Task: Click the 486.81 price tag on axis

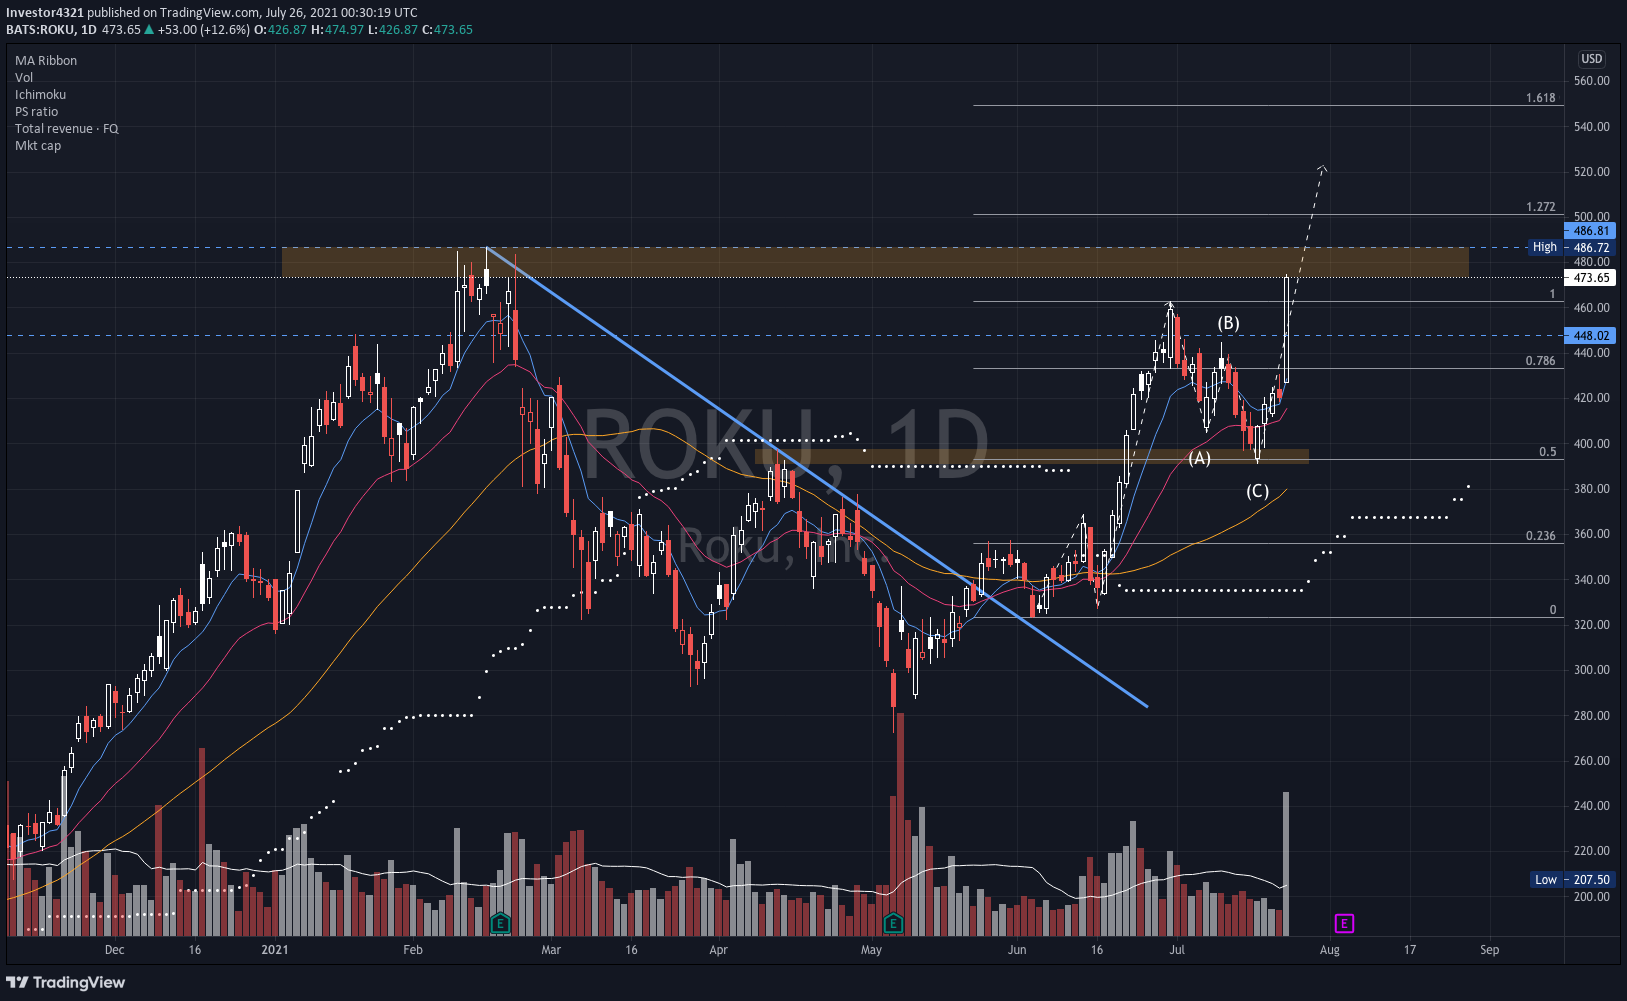Action: tap(1590, 231)
